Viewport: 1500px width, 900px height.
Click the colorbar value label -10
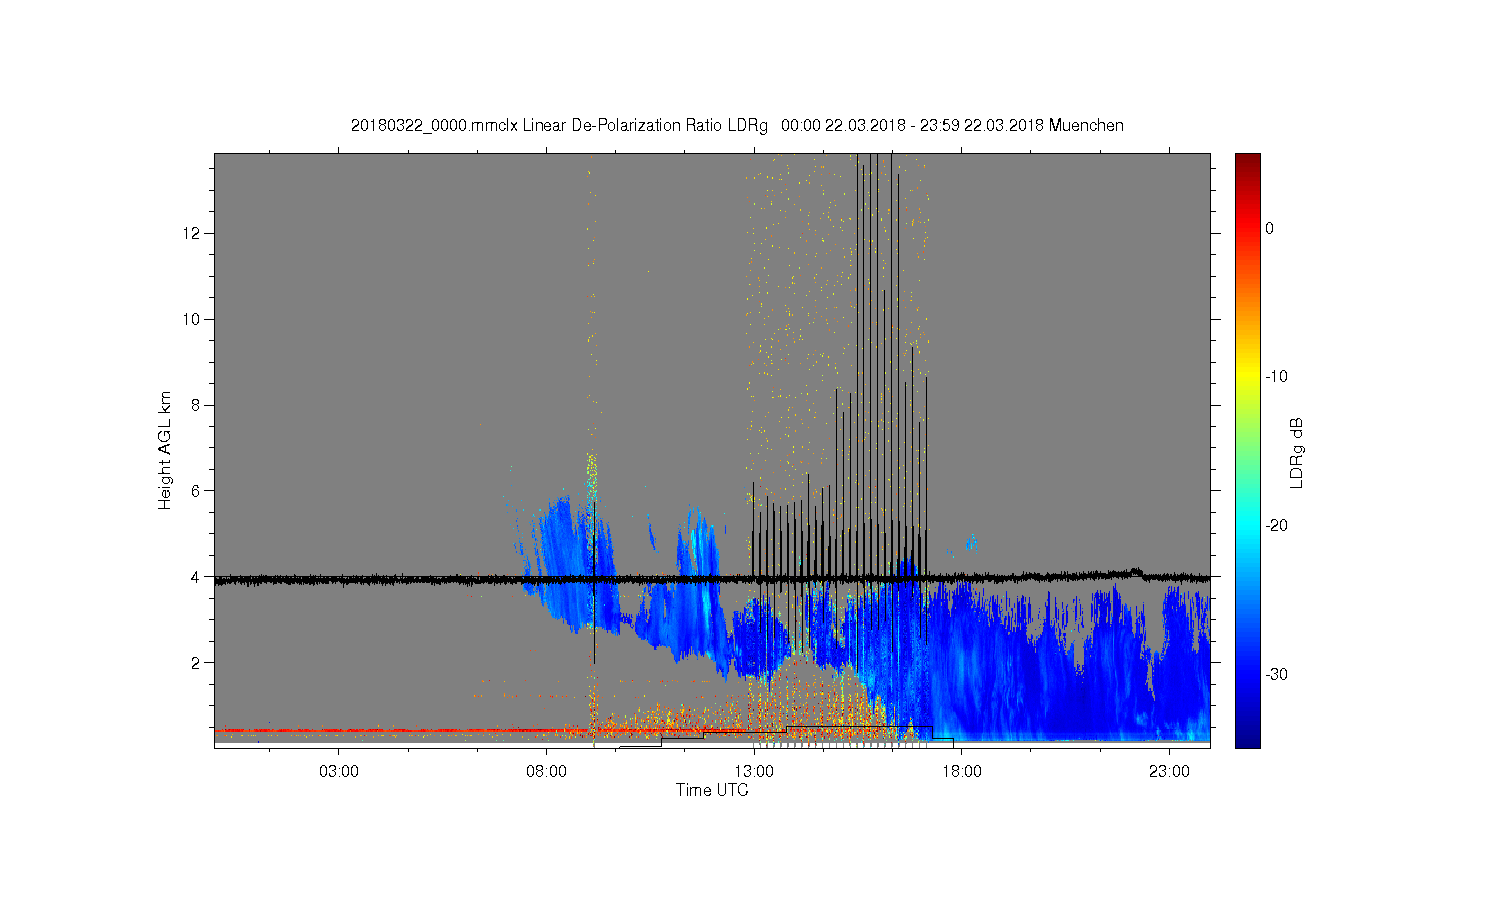point(1276,376)
